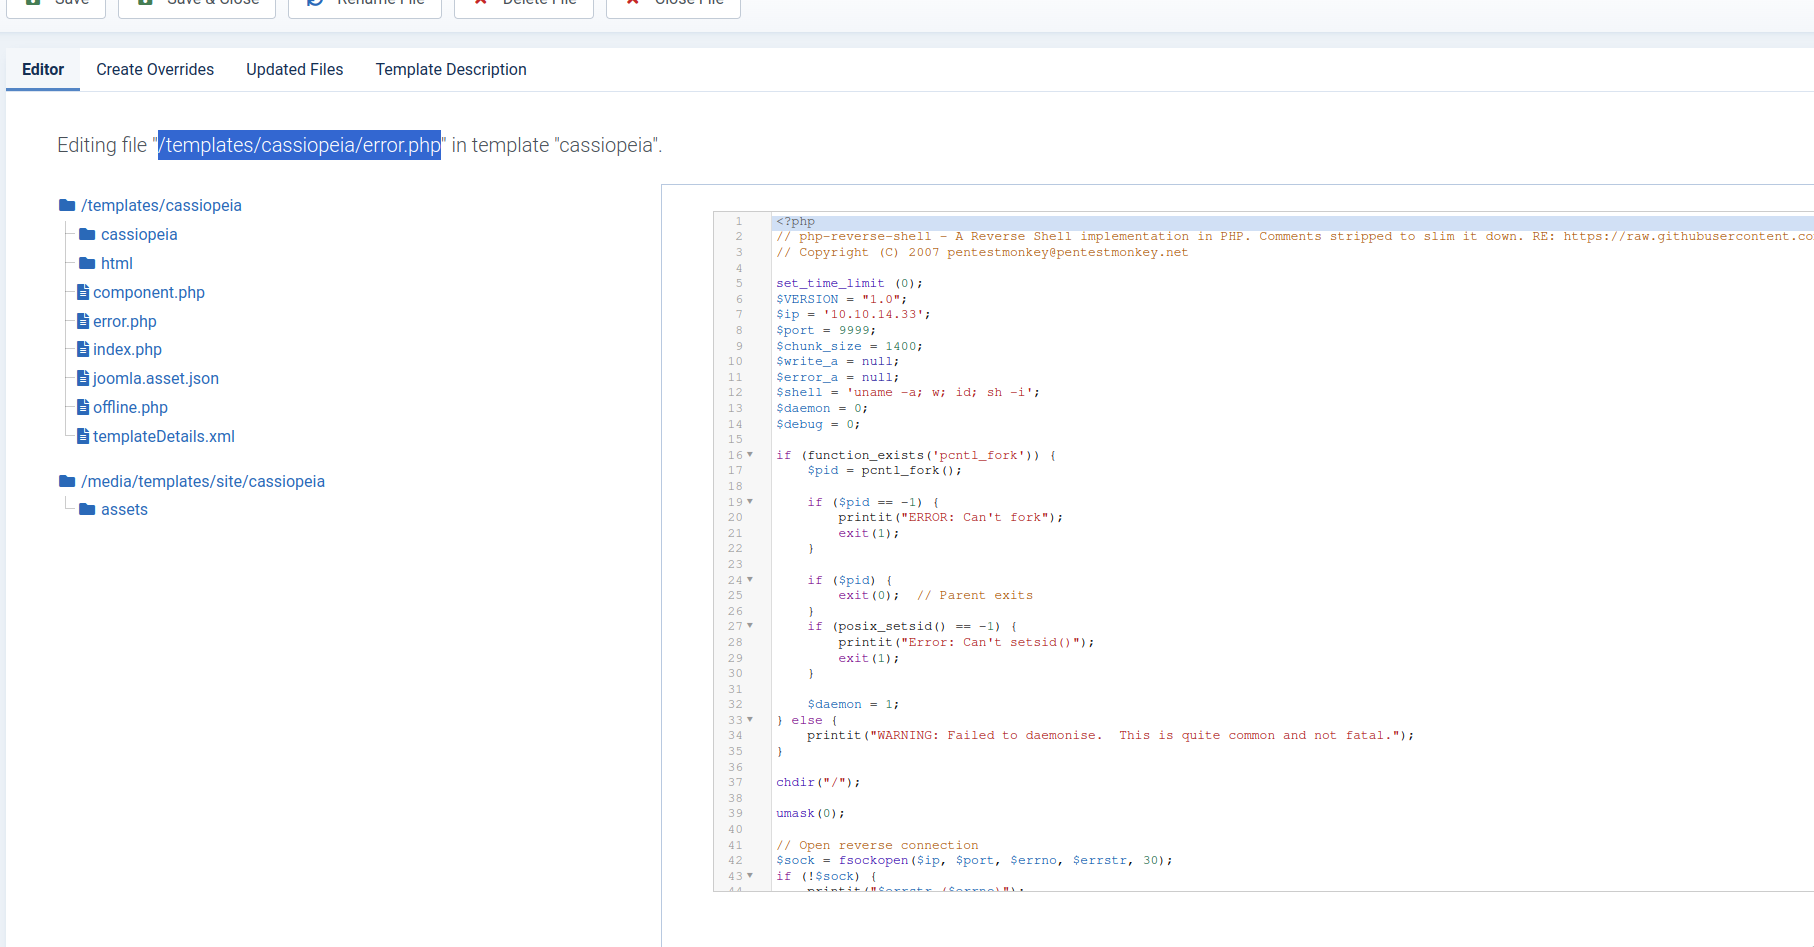The height and width of the screenshot is (947, 1814).
Task: Click the "// Open reverse connection" comment
Action: pos(877,845)
